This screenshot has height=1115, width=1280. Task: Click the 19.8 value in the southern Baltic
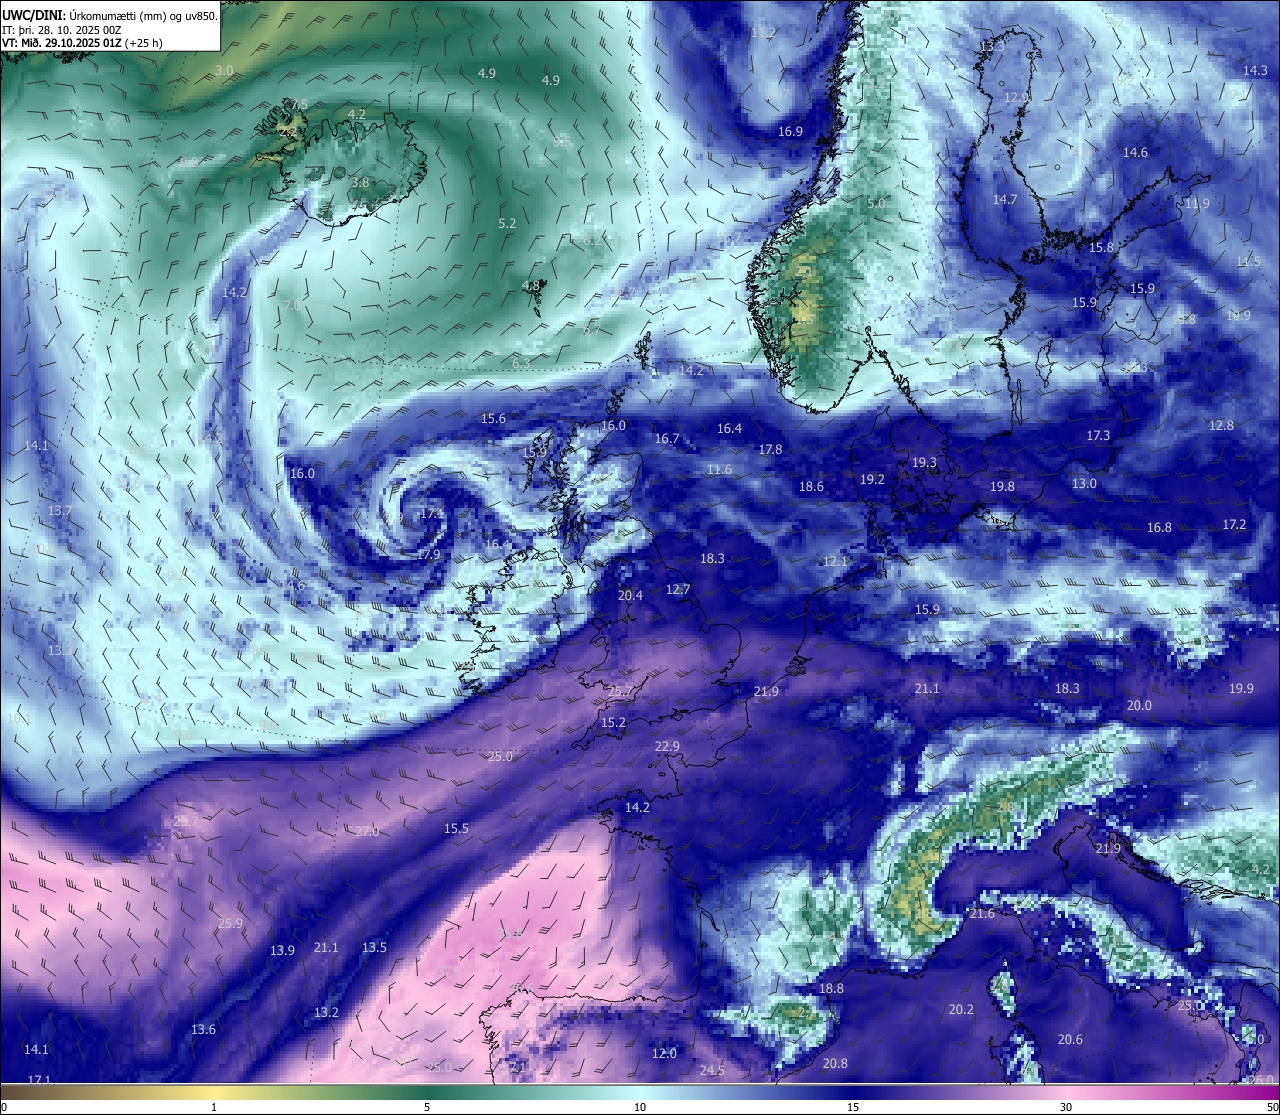[x=1002, y=486]
